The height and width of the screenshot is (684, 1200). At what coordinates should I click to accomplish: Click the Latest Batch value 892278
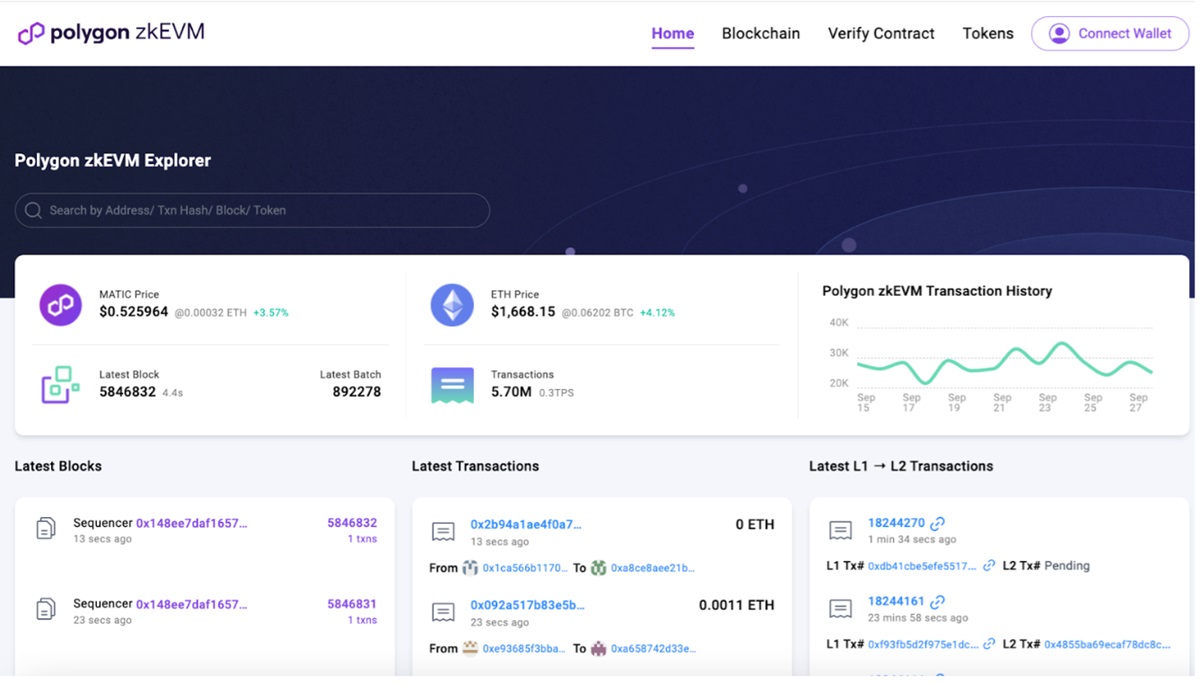click(x=357, y=392)
